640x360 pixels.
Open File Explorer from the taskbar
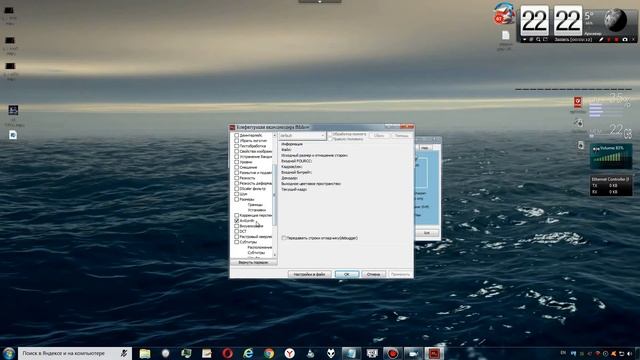[144, 353]
